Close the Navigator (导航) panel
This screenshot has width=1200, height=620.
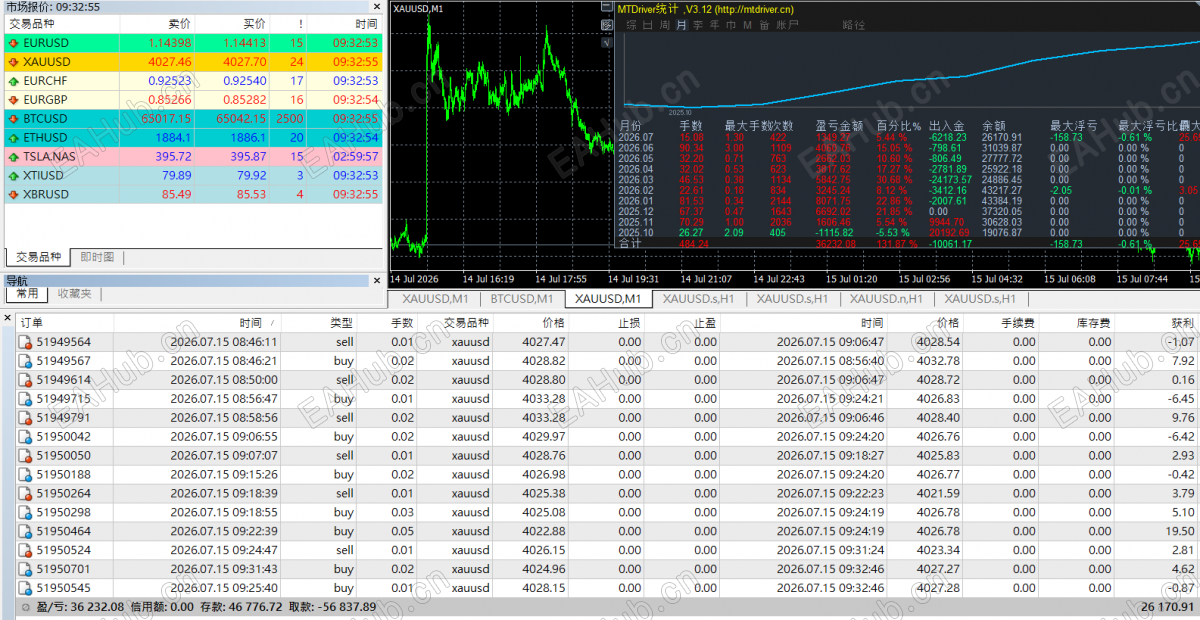(x=376, y=280)
